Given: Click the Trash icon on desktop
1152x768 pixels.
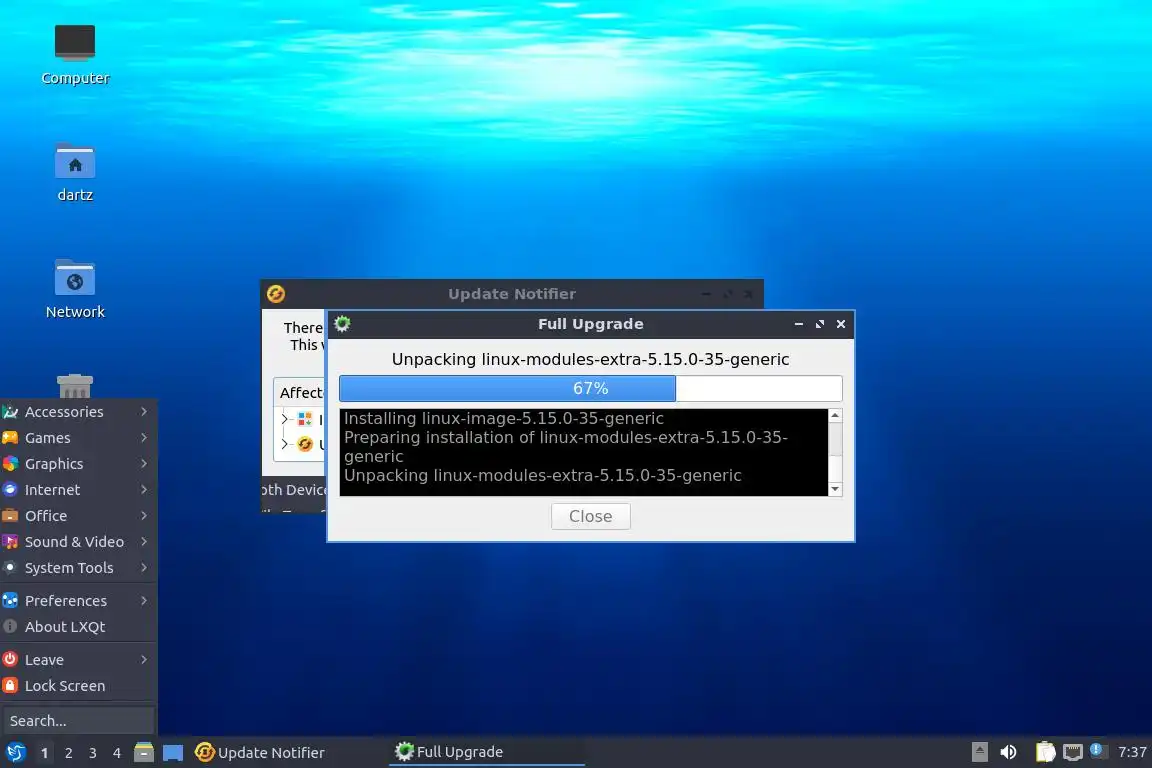Looking at the screenshot, I should point(75,387).
